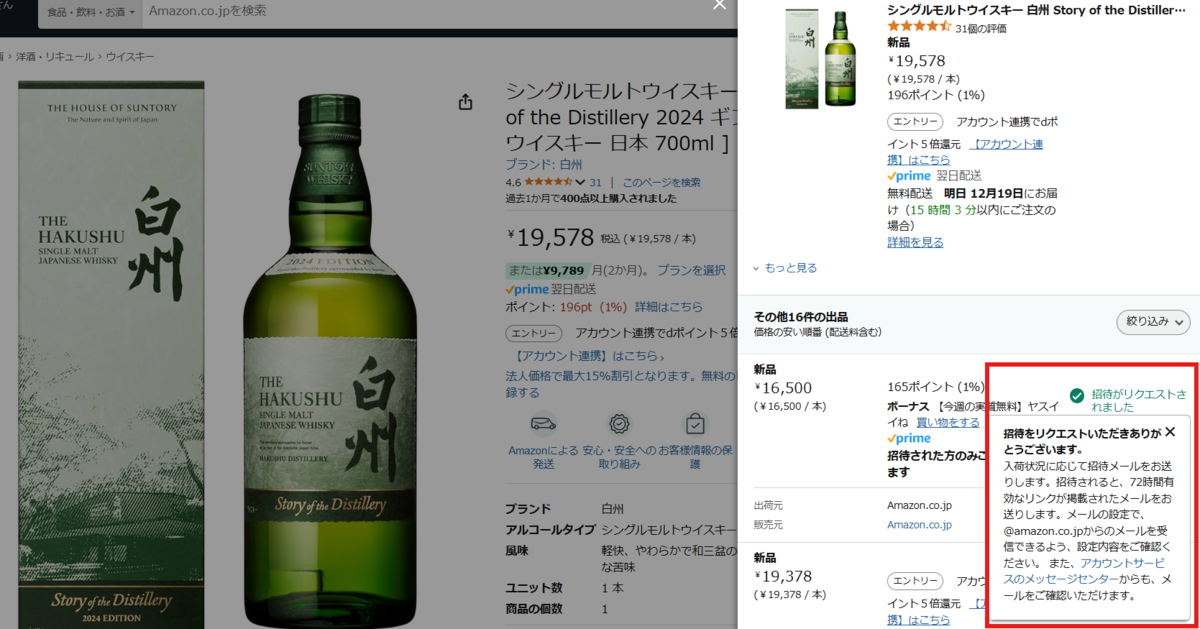
Task: Click the star rating in side panel
Action: click(x=919, y=27)
